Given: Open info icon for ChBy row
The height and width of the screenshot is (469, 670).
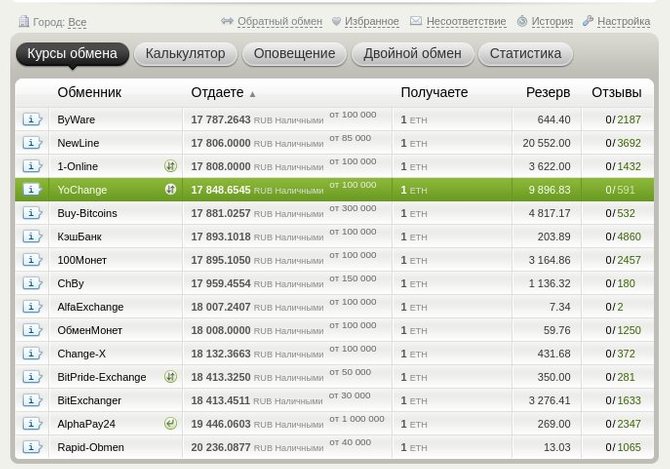Looking at the screenshot, I should tap(32, 283).
